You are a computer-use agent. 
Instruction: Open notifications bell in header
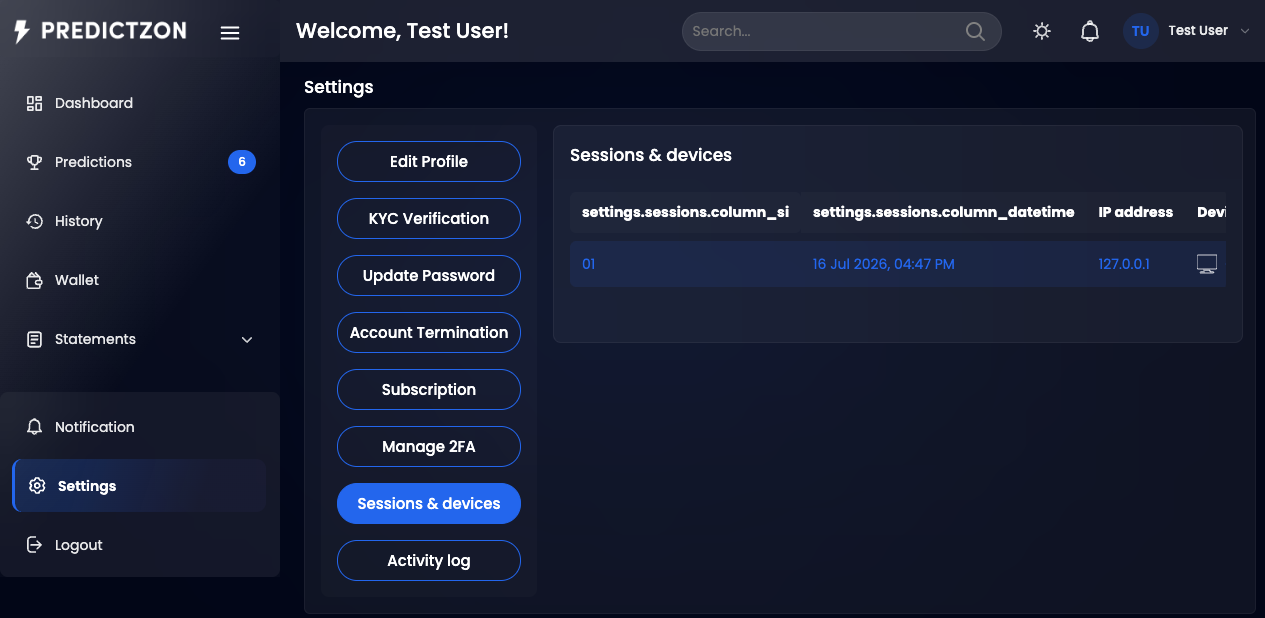click(x=1090, y=31)
